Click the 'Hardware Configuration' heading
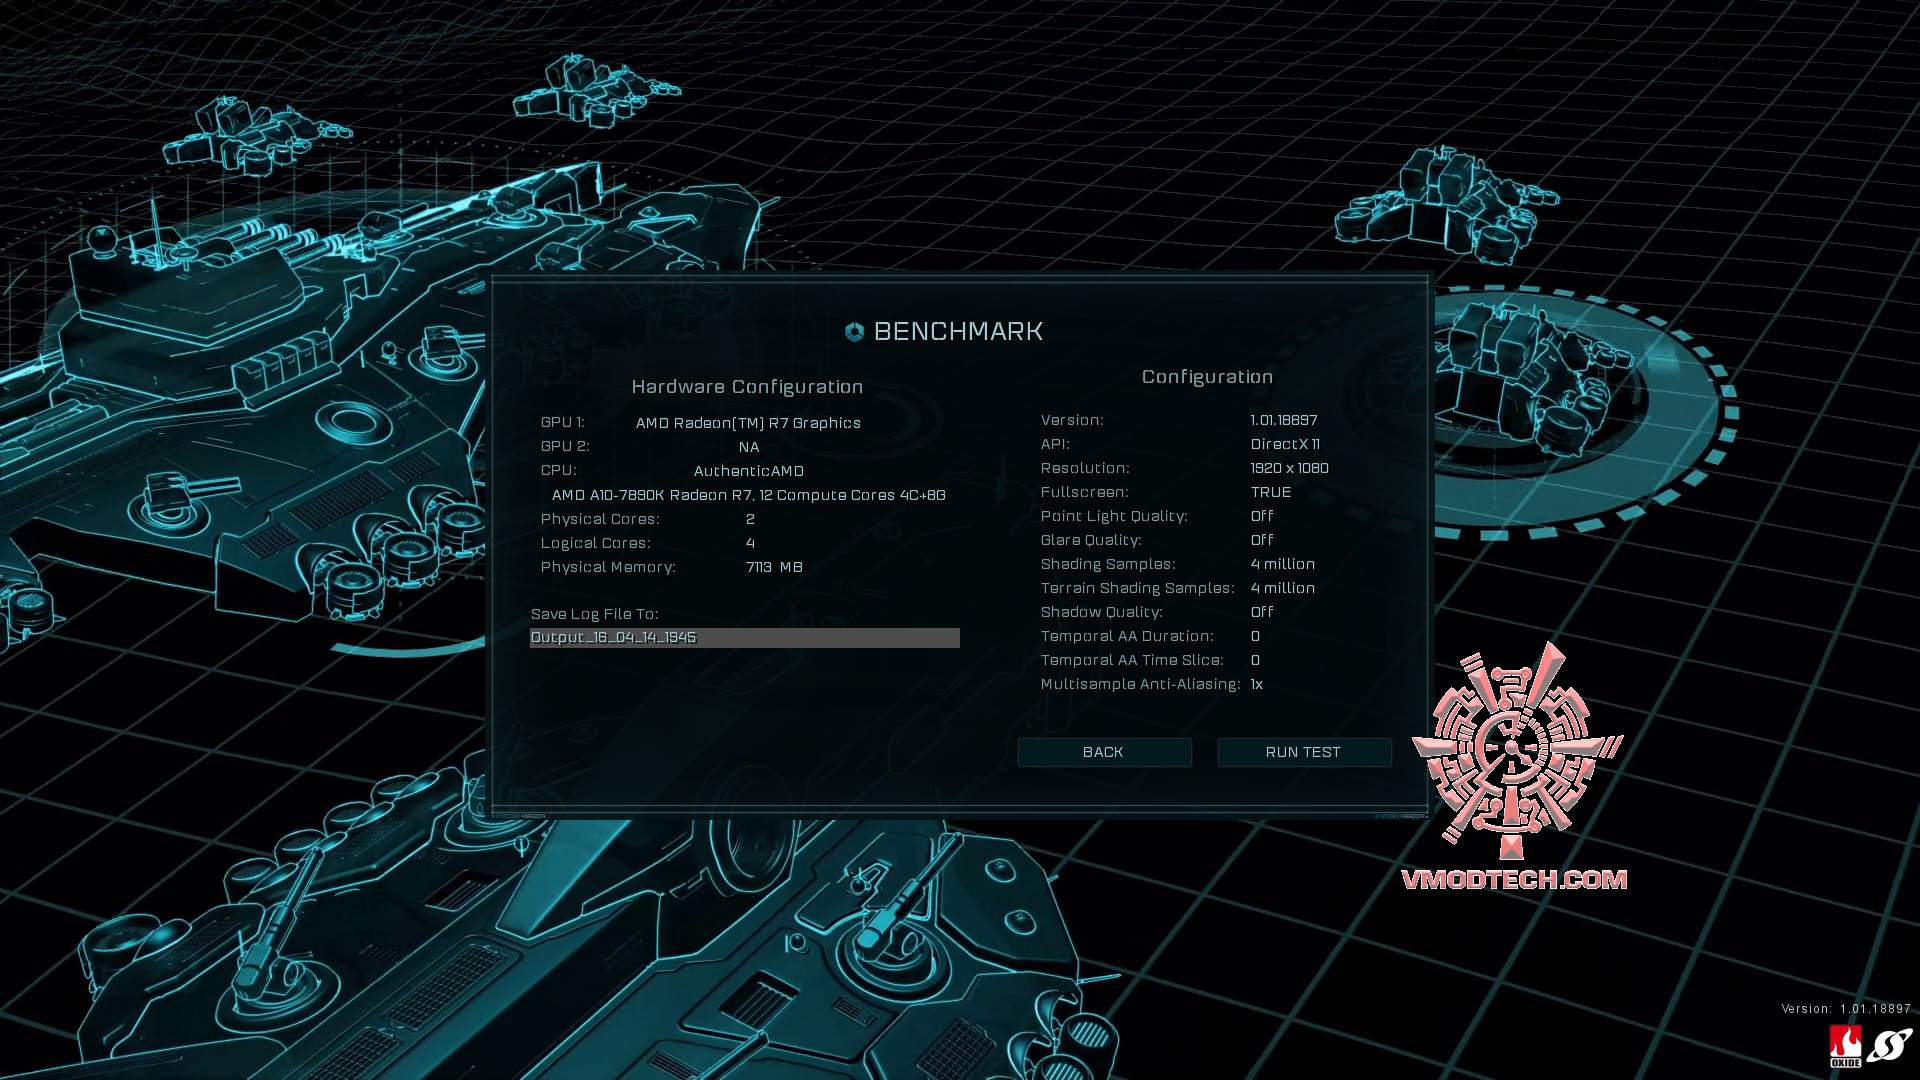The width and height of the screenshot is (1920, 1080). (747, 387)
